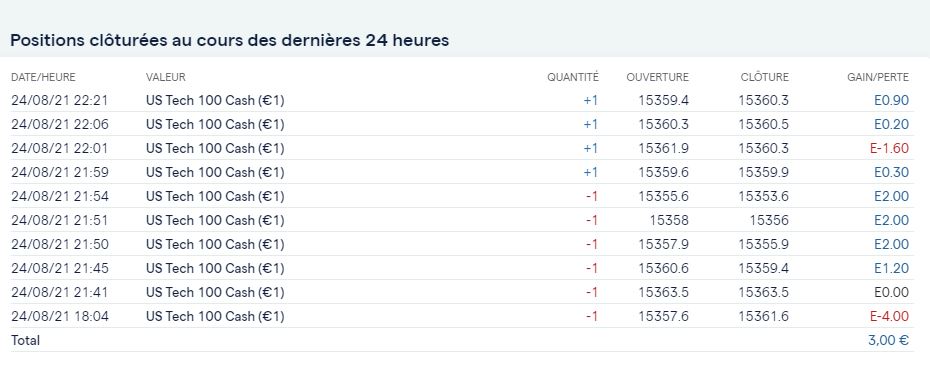Viewport: 930px width, 381px height.
Task: Open the 22:06 US Tech 100 Cash position
Action: point(215,124)
